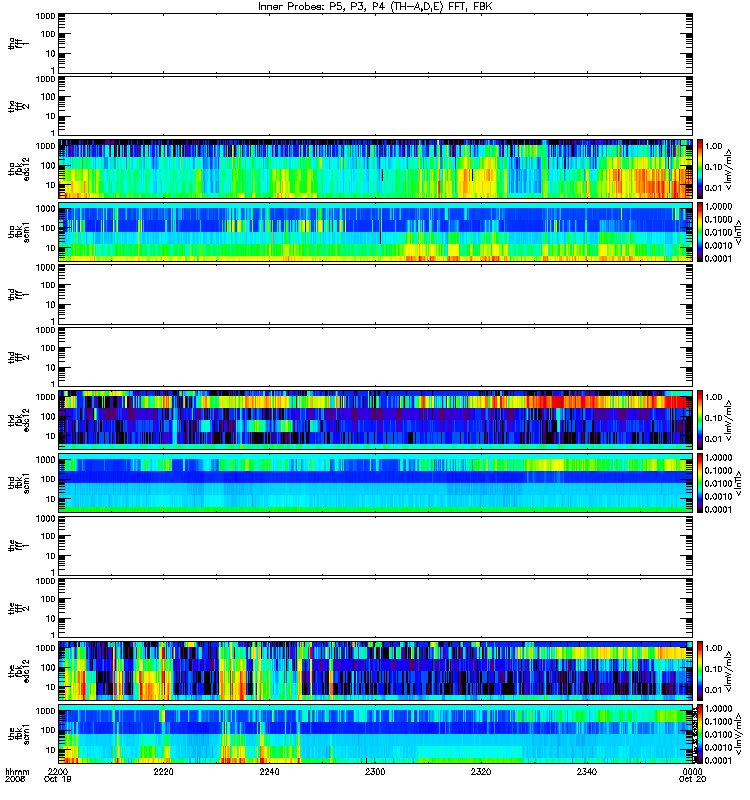Screen dimensions: 750x800
Task: Click the thd fbk edc12 spectrogram panel
Action: point(376,420)
